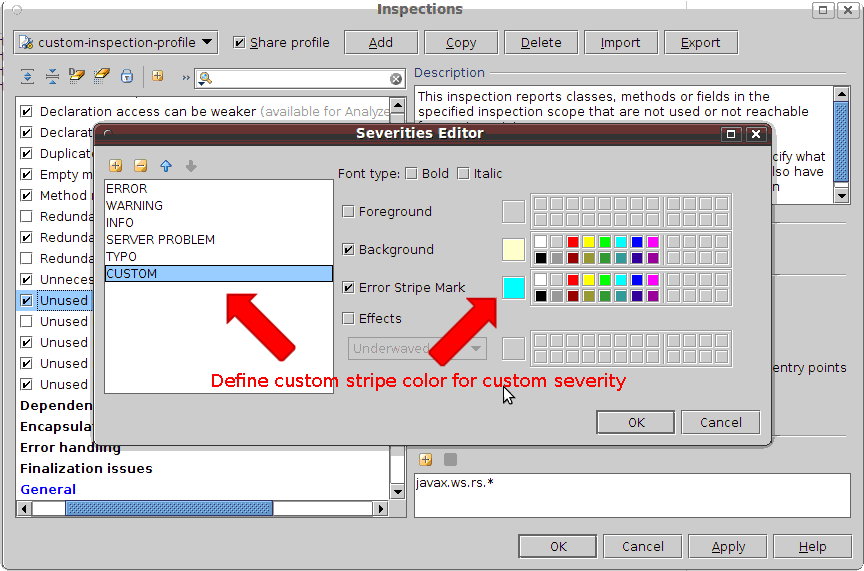The height and width of the screenshot is (571, 864).
Task: Click the Export button
Action: point(700,42)
